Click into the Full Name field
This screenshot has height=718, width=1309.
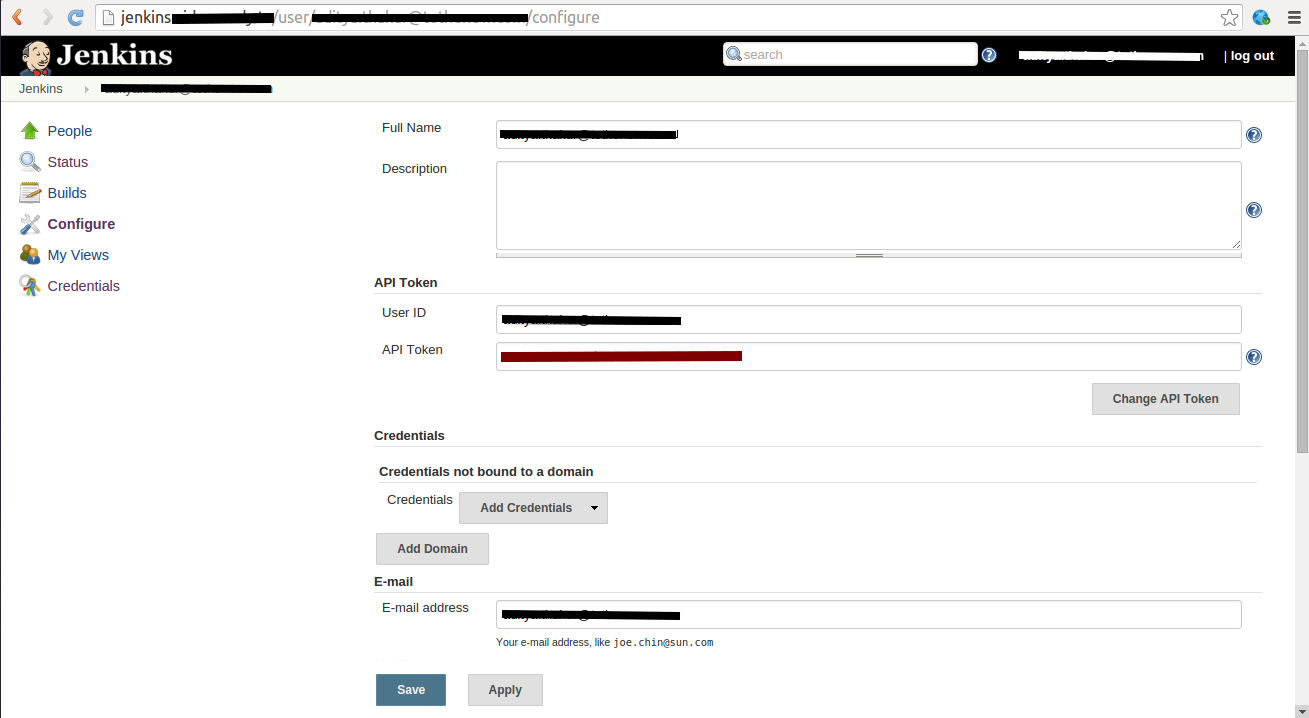[x=869, y=135]
